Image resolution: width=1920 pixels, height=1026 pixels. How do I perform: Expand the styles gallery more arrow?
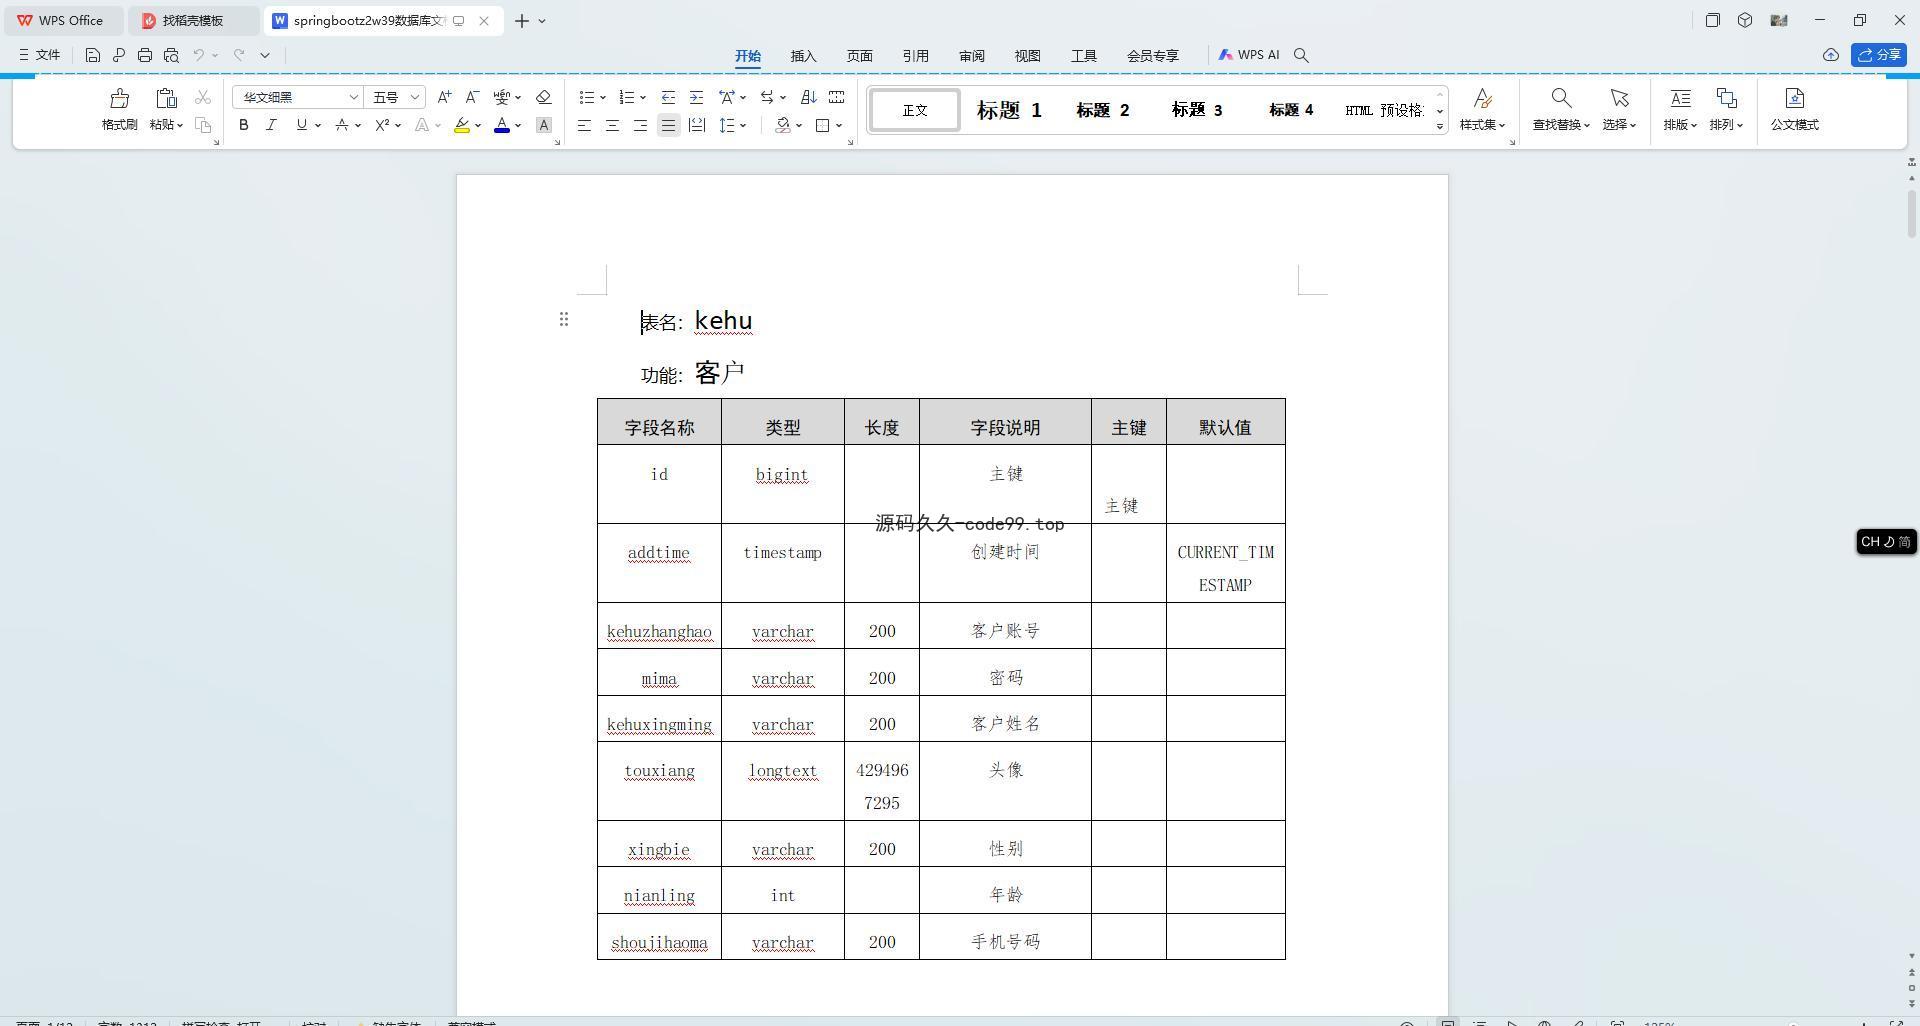[1440, 126]
